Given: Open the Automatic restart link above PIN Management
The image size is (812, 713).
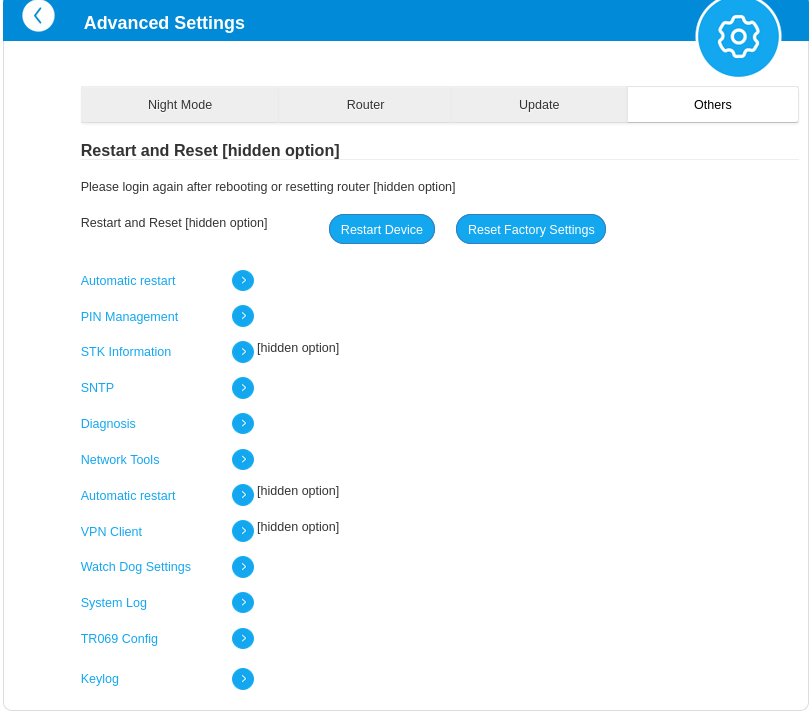Looking at the screenshot, I should pos(128,281).
